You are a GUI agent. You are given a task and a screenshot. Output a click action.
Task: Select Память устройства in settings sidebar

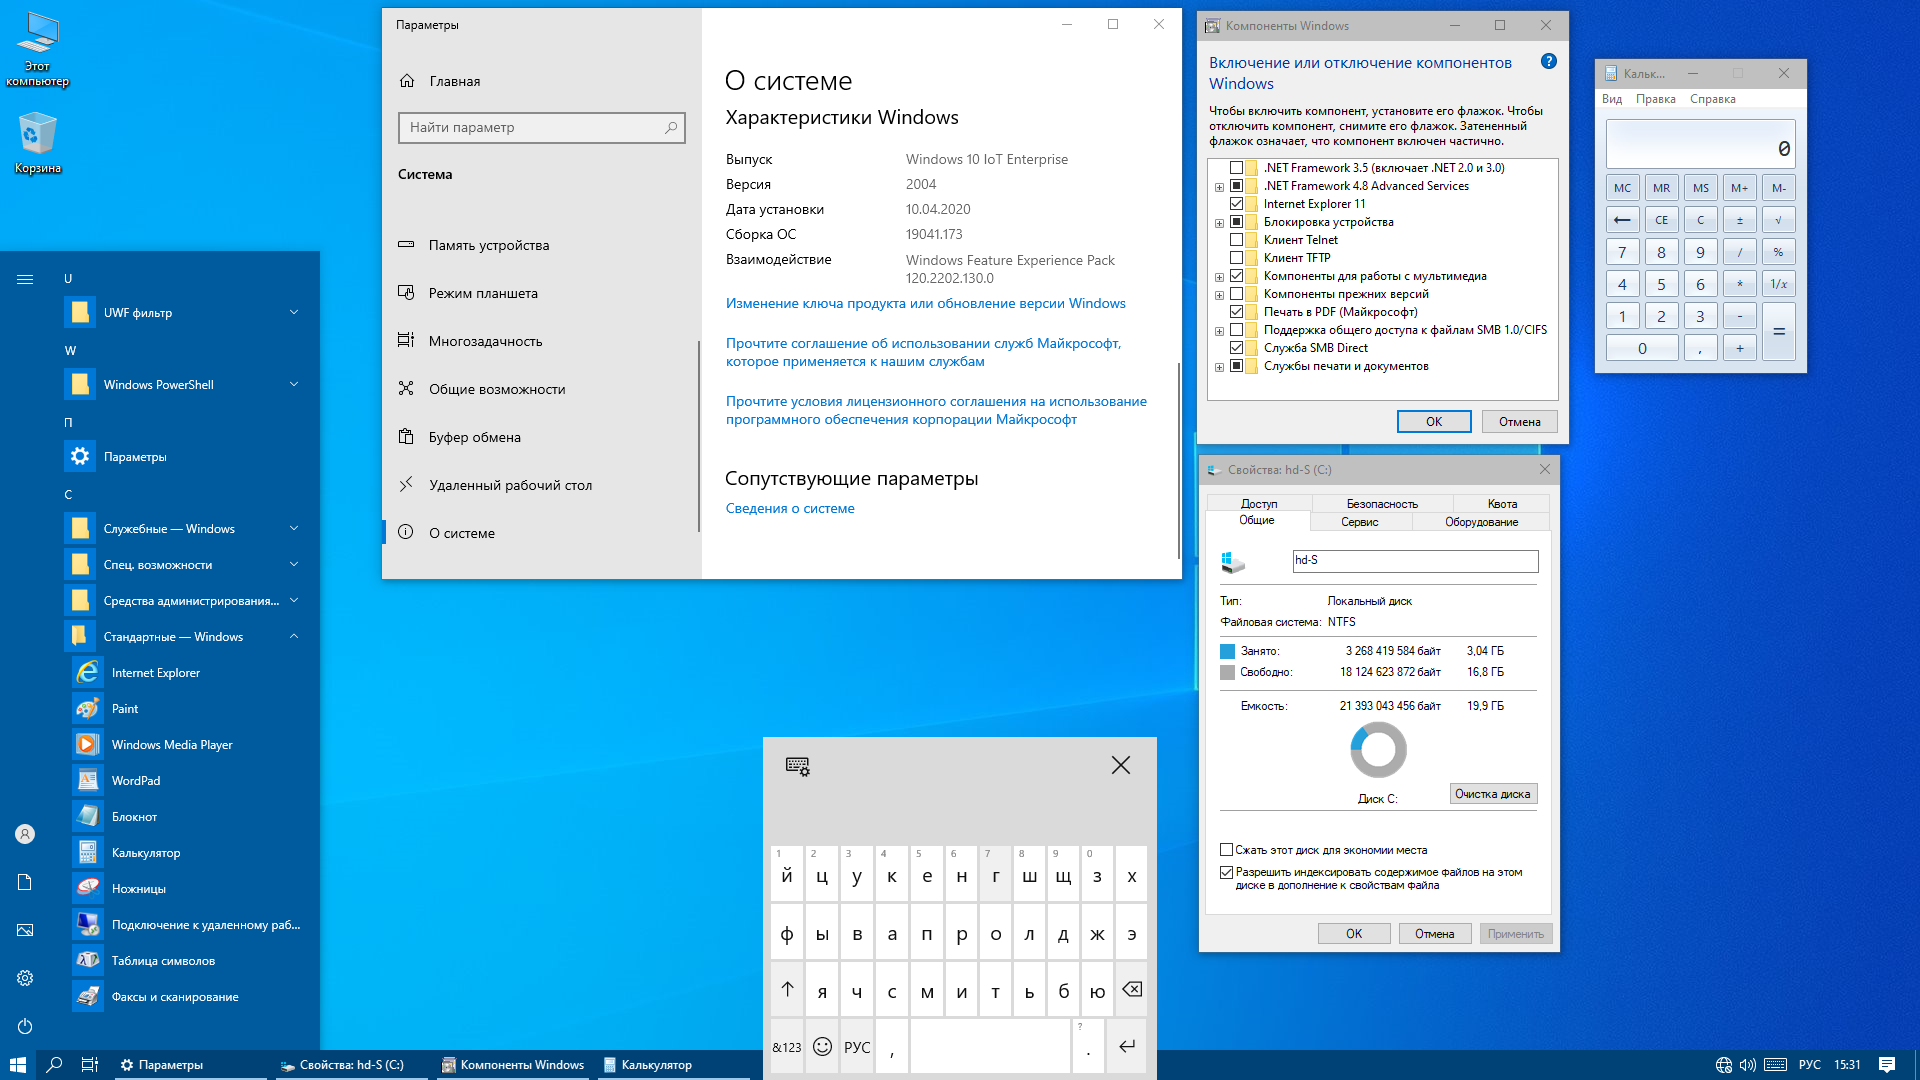pos(540,245)
